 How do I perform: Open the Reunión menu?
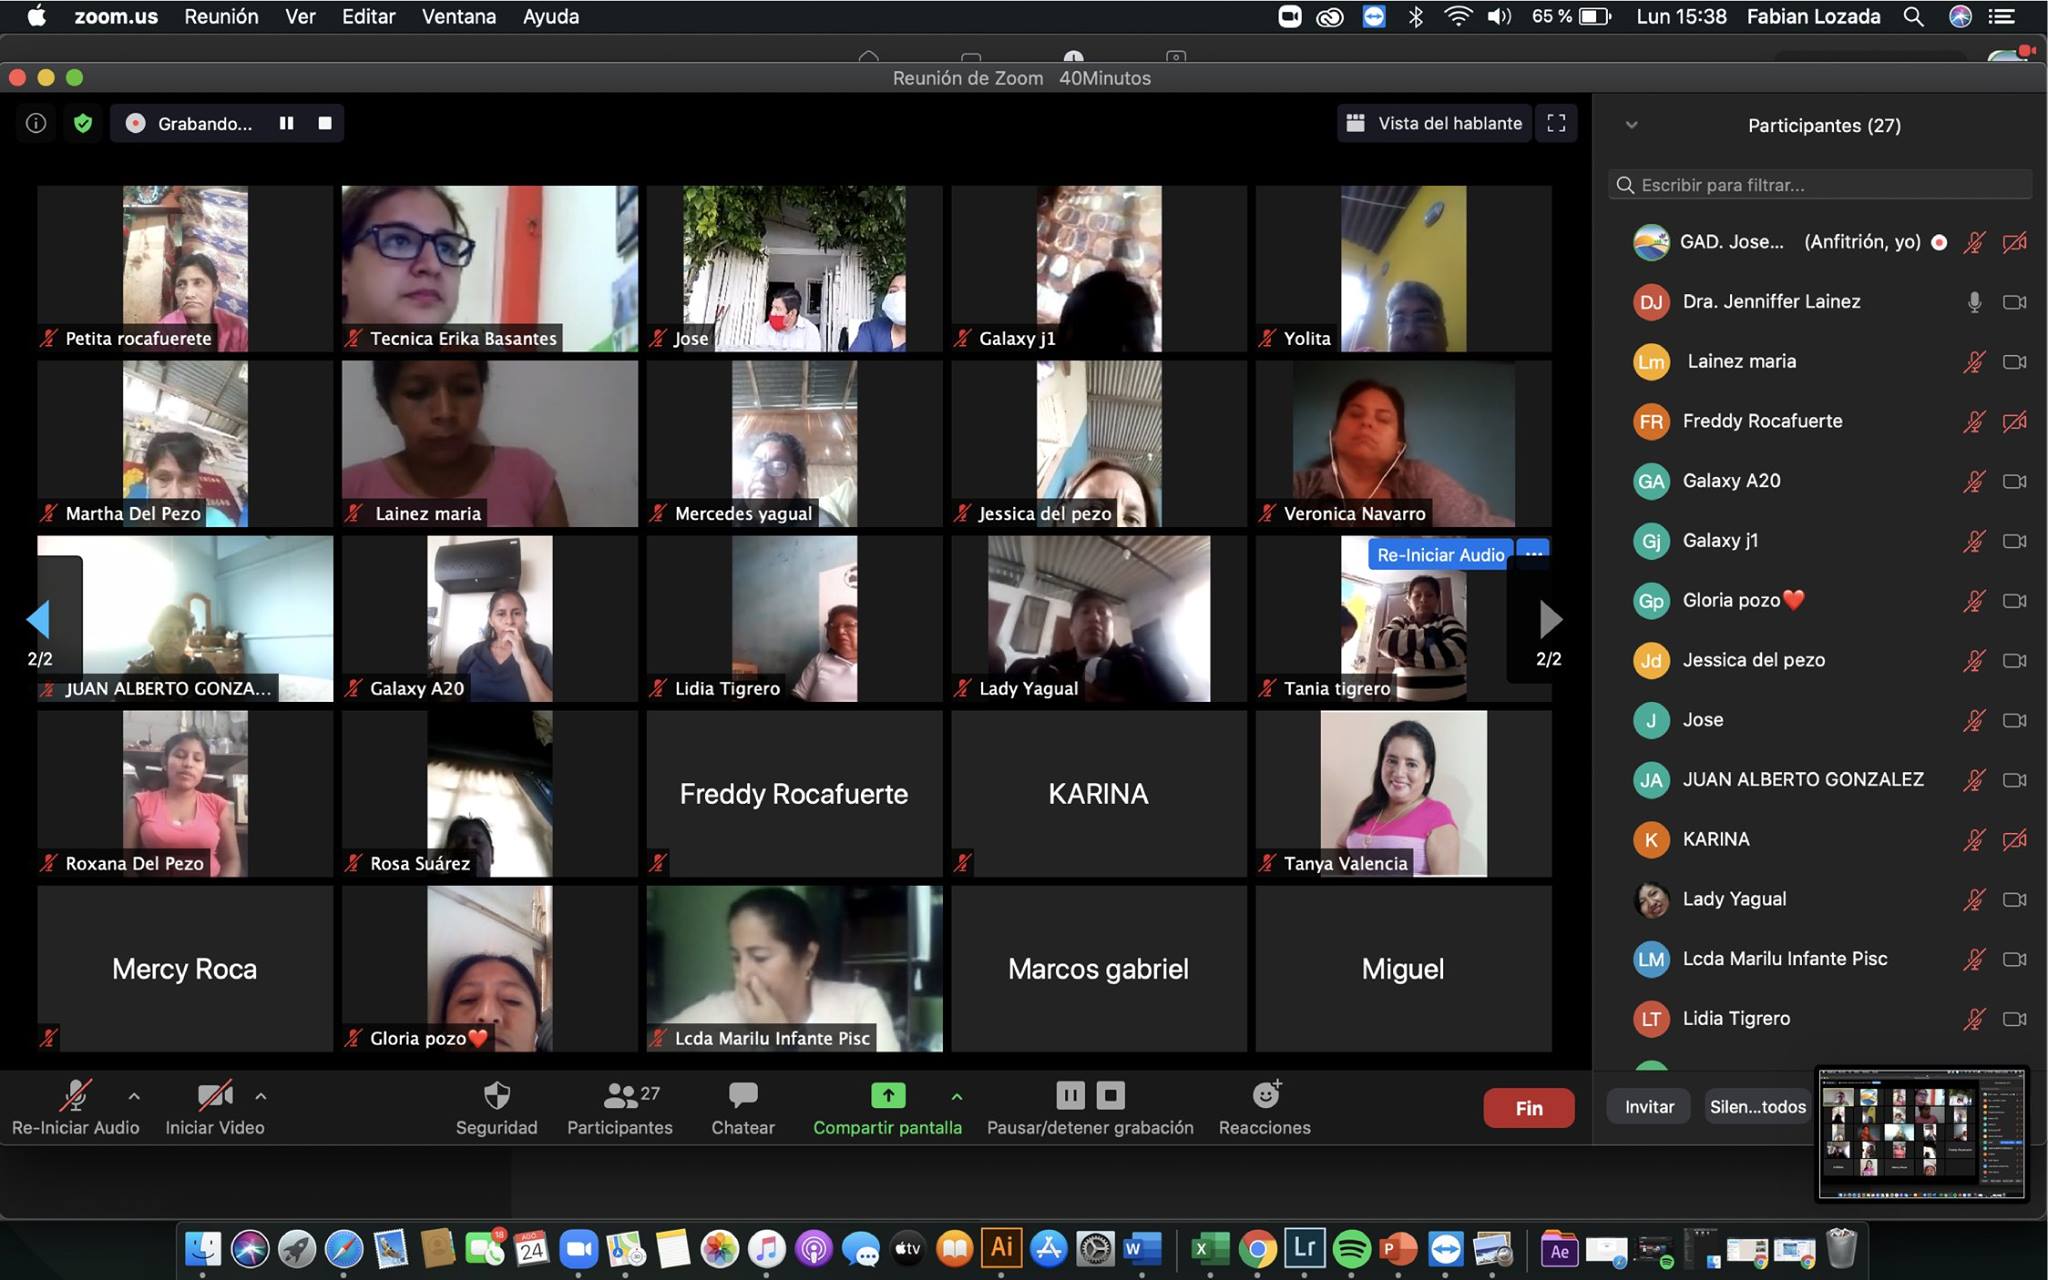point(221,16)
